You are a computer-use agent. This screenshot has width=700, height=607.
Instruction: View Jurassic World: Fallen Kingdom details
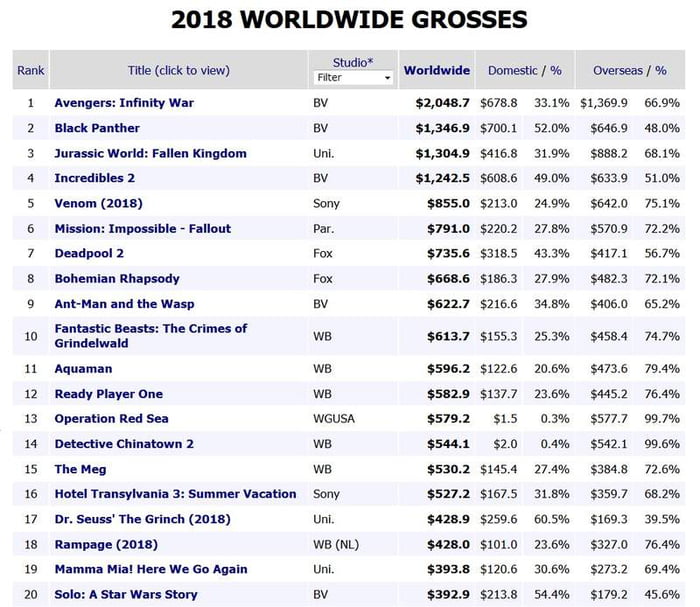click(150, 153)
